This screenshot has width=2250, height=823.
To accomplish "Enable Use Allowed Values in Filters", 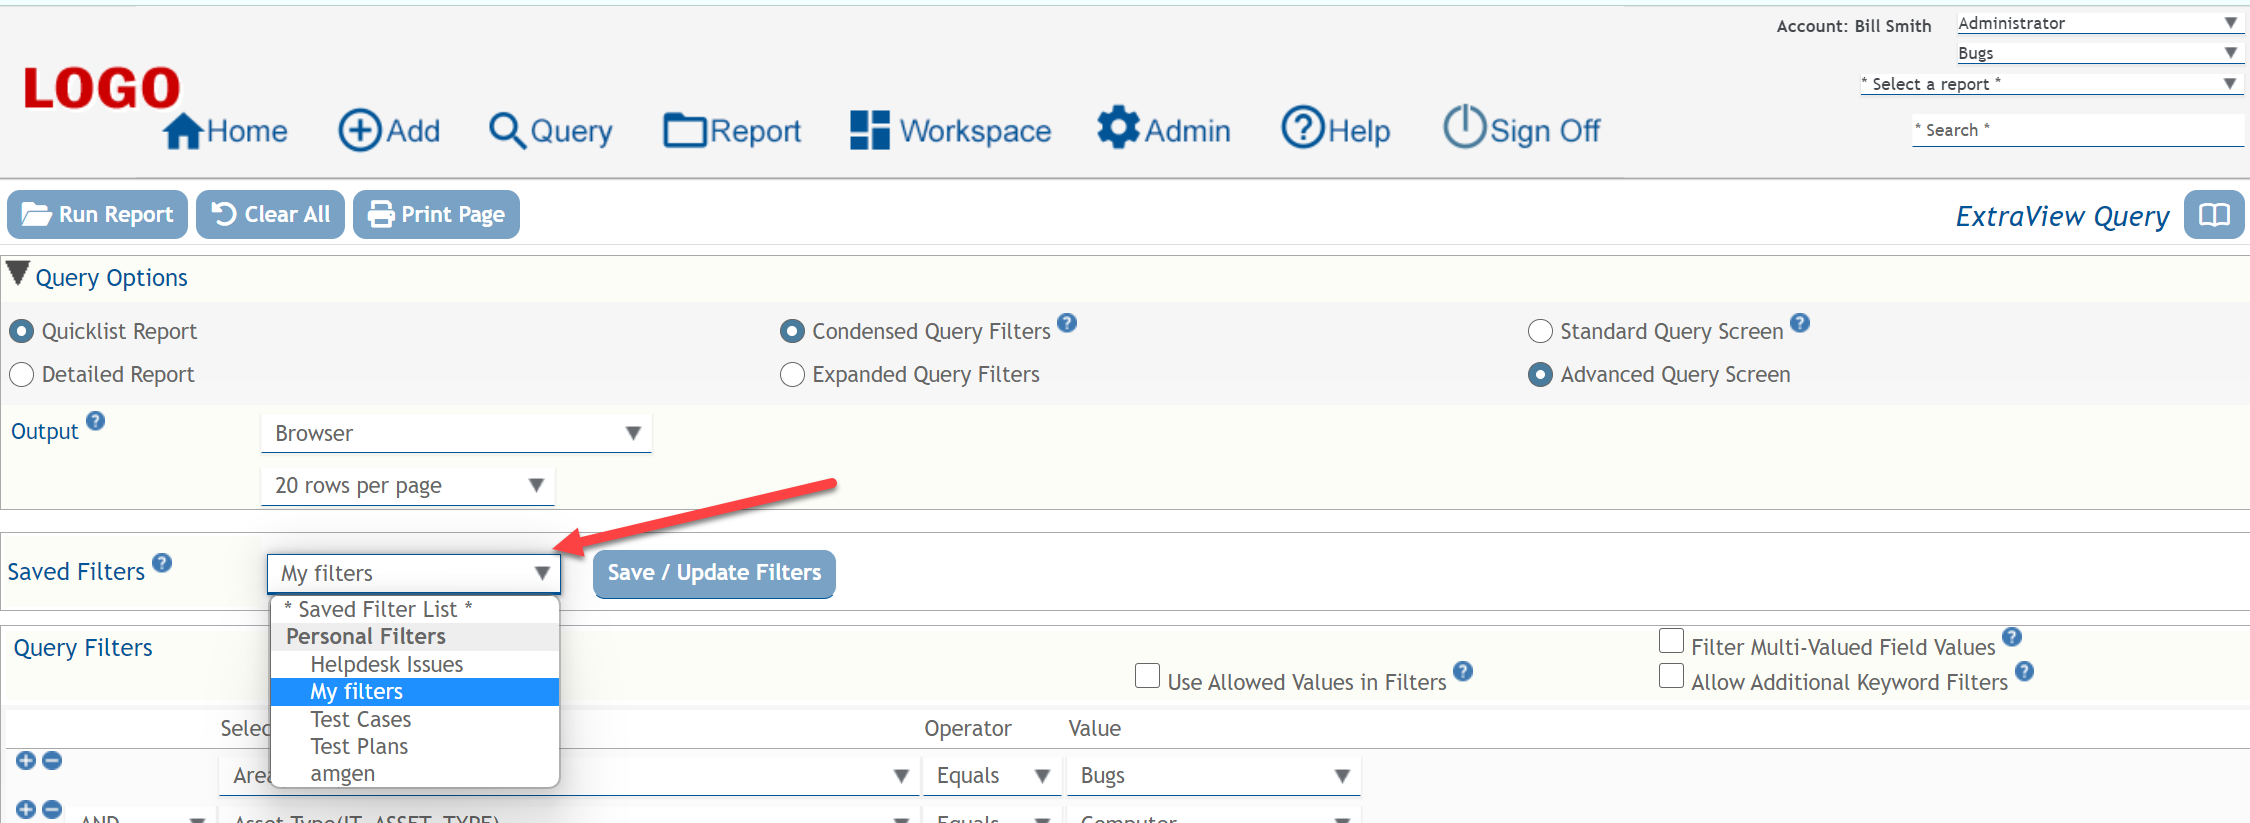I will 1147,676.
